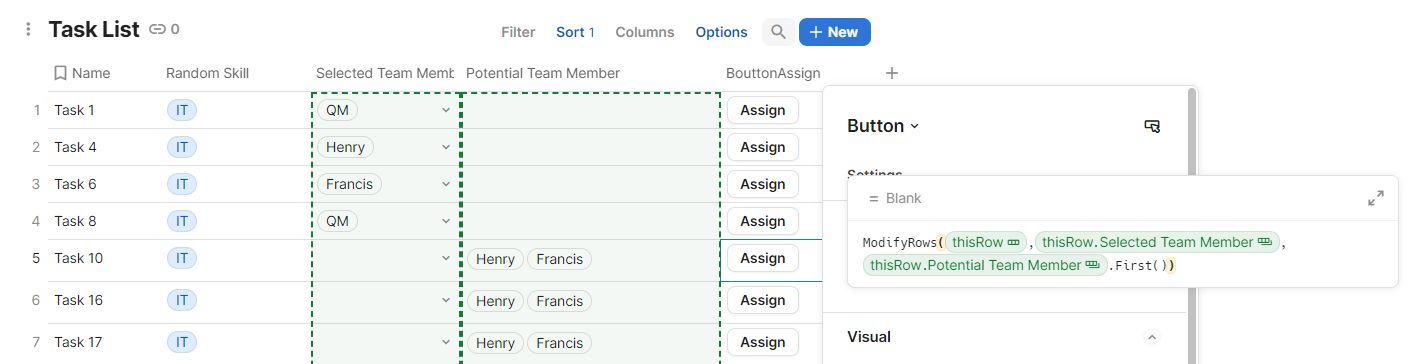
Task: Click the Potential Team Member column header
Action: click(543, 73)
